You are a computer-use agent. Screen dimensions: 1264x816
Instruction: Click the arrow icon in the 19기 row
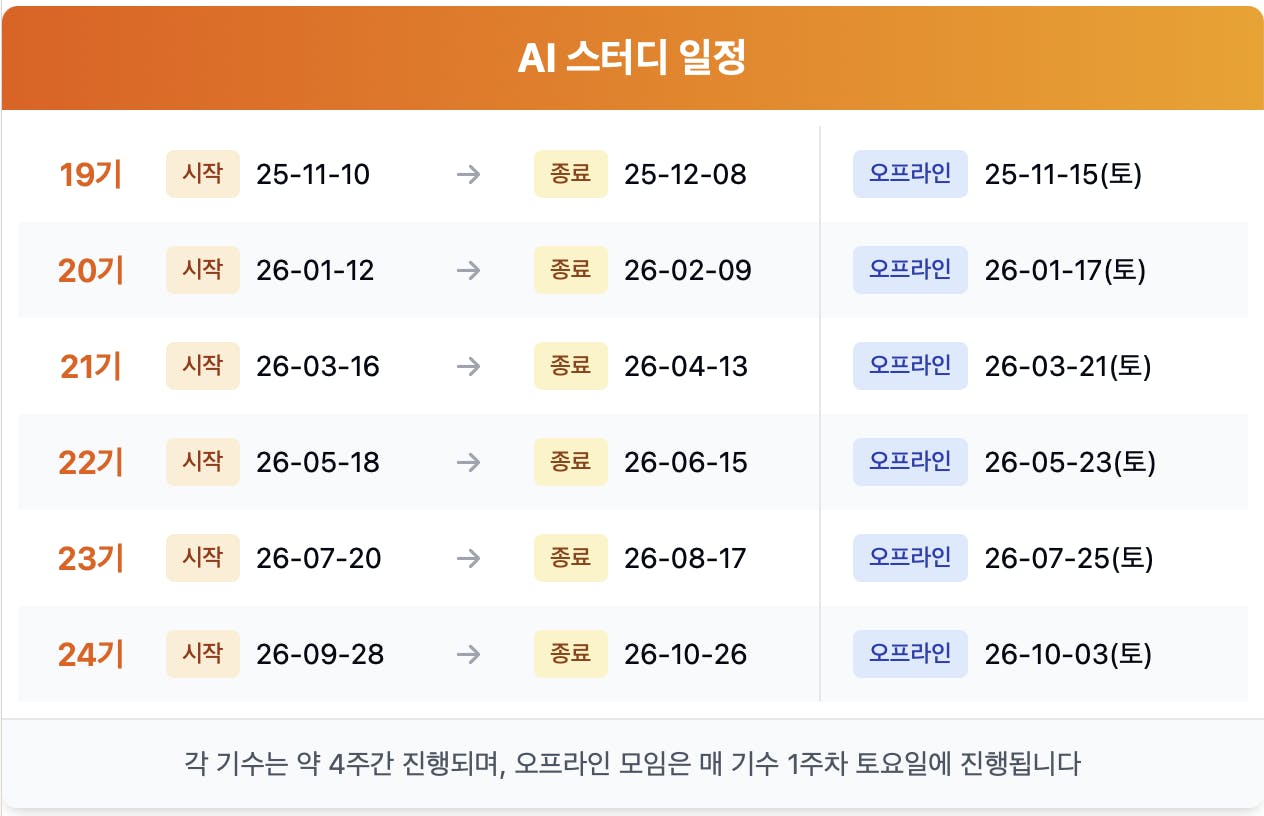coord(468,175)
